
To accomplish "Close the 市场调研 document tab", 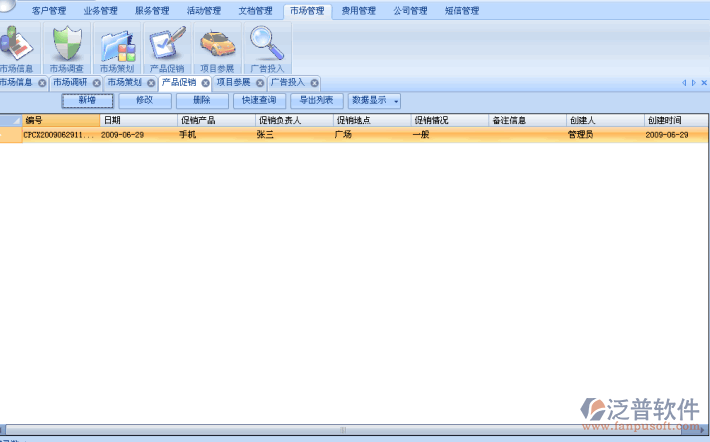I will (x=96, y=83).
